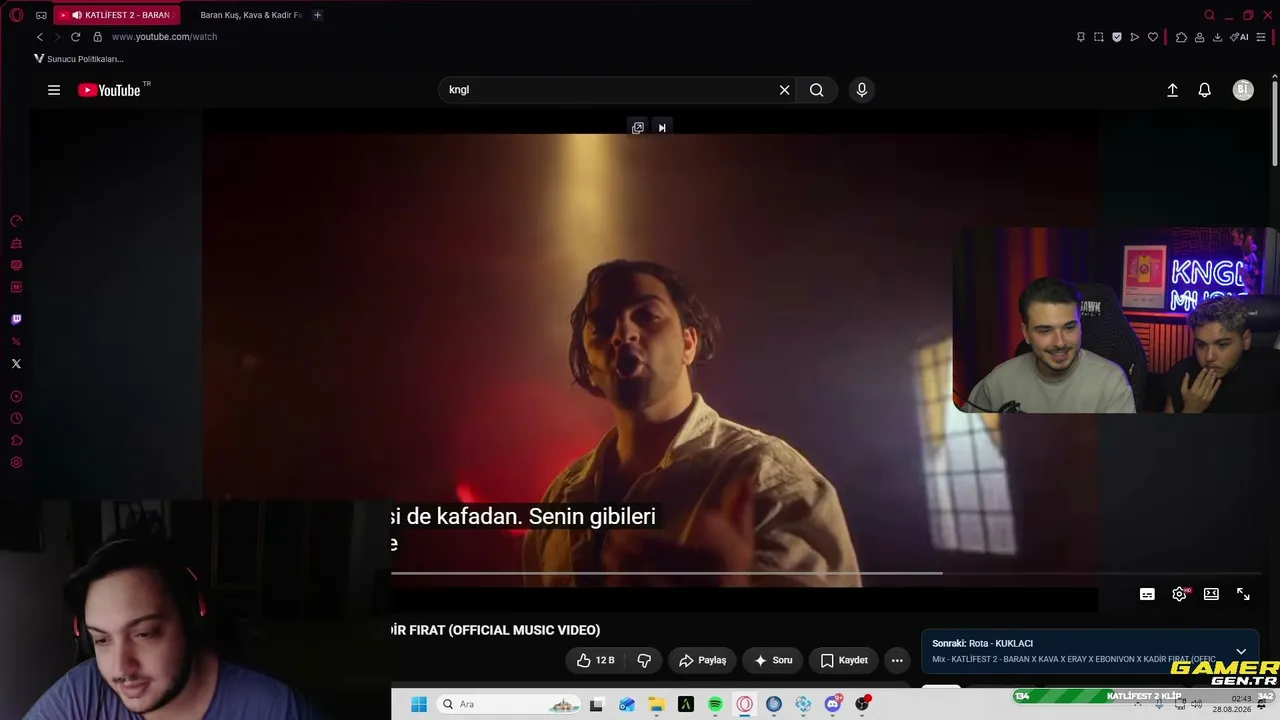Click the Windows taskbar search box Ara

508,704
